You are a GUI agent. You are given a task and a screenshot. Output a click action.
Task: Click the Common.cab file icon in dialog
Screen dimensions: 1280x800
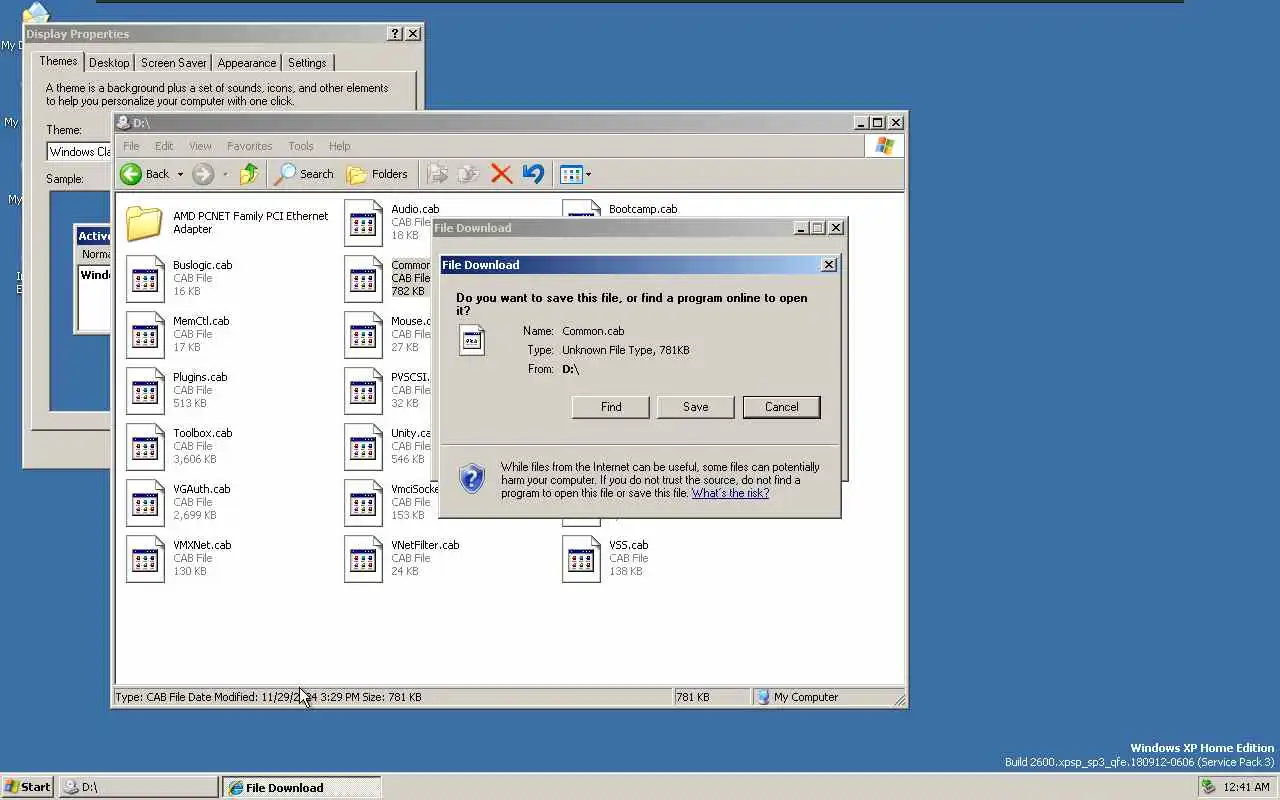pyautogui.click(x=472, y=340)
